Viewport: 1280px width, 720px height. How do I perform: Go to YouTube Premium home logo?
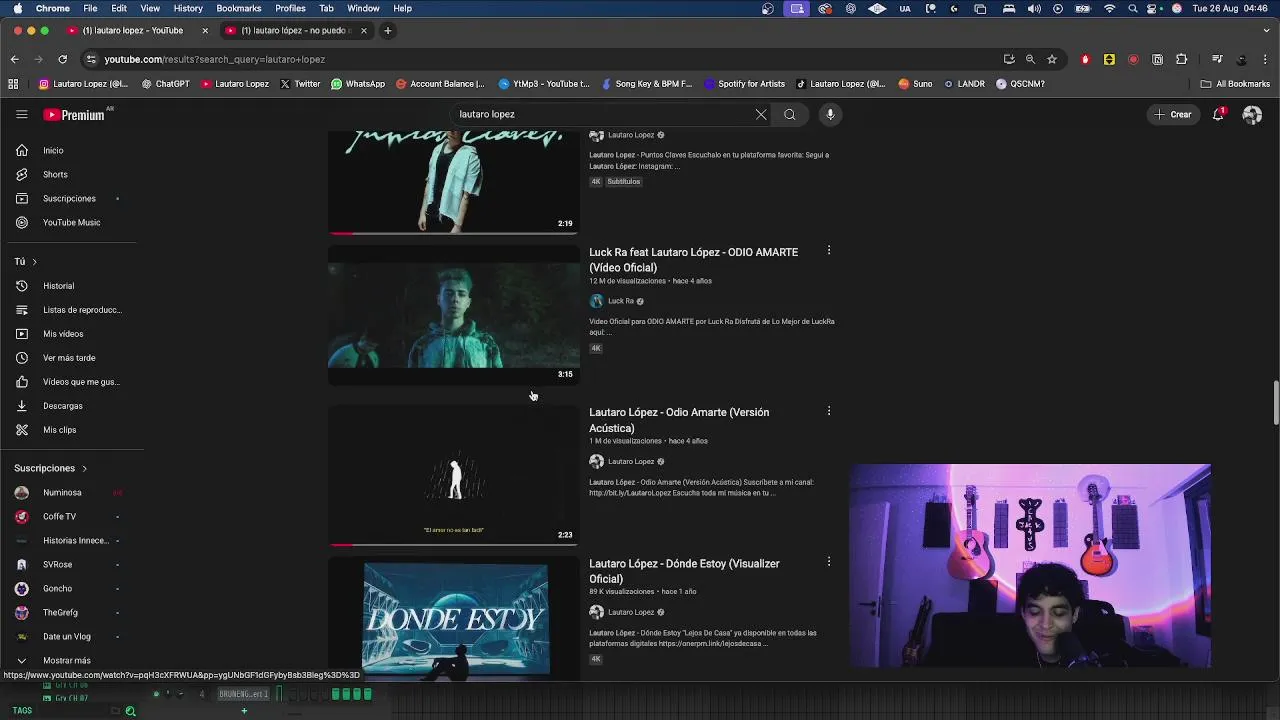pyautogui.click(x=74, y=115)
